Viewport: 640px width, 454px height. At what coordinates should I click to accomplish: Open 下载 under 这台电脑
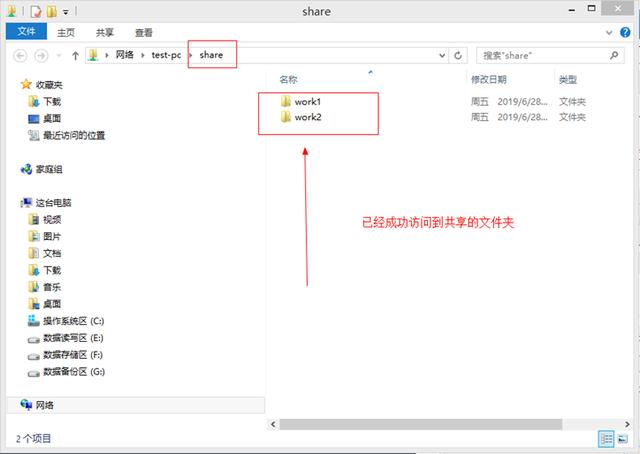(45, 270)
